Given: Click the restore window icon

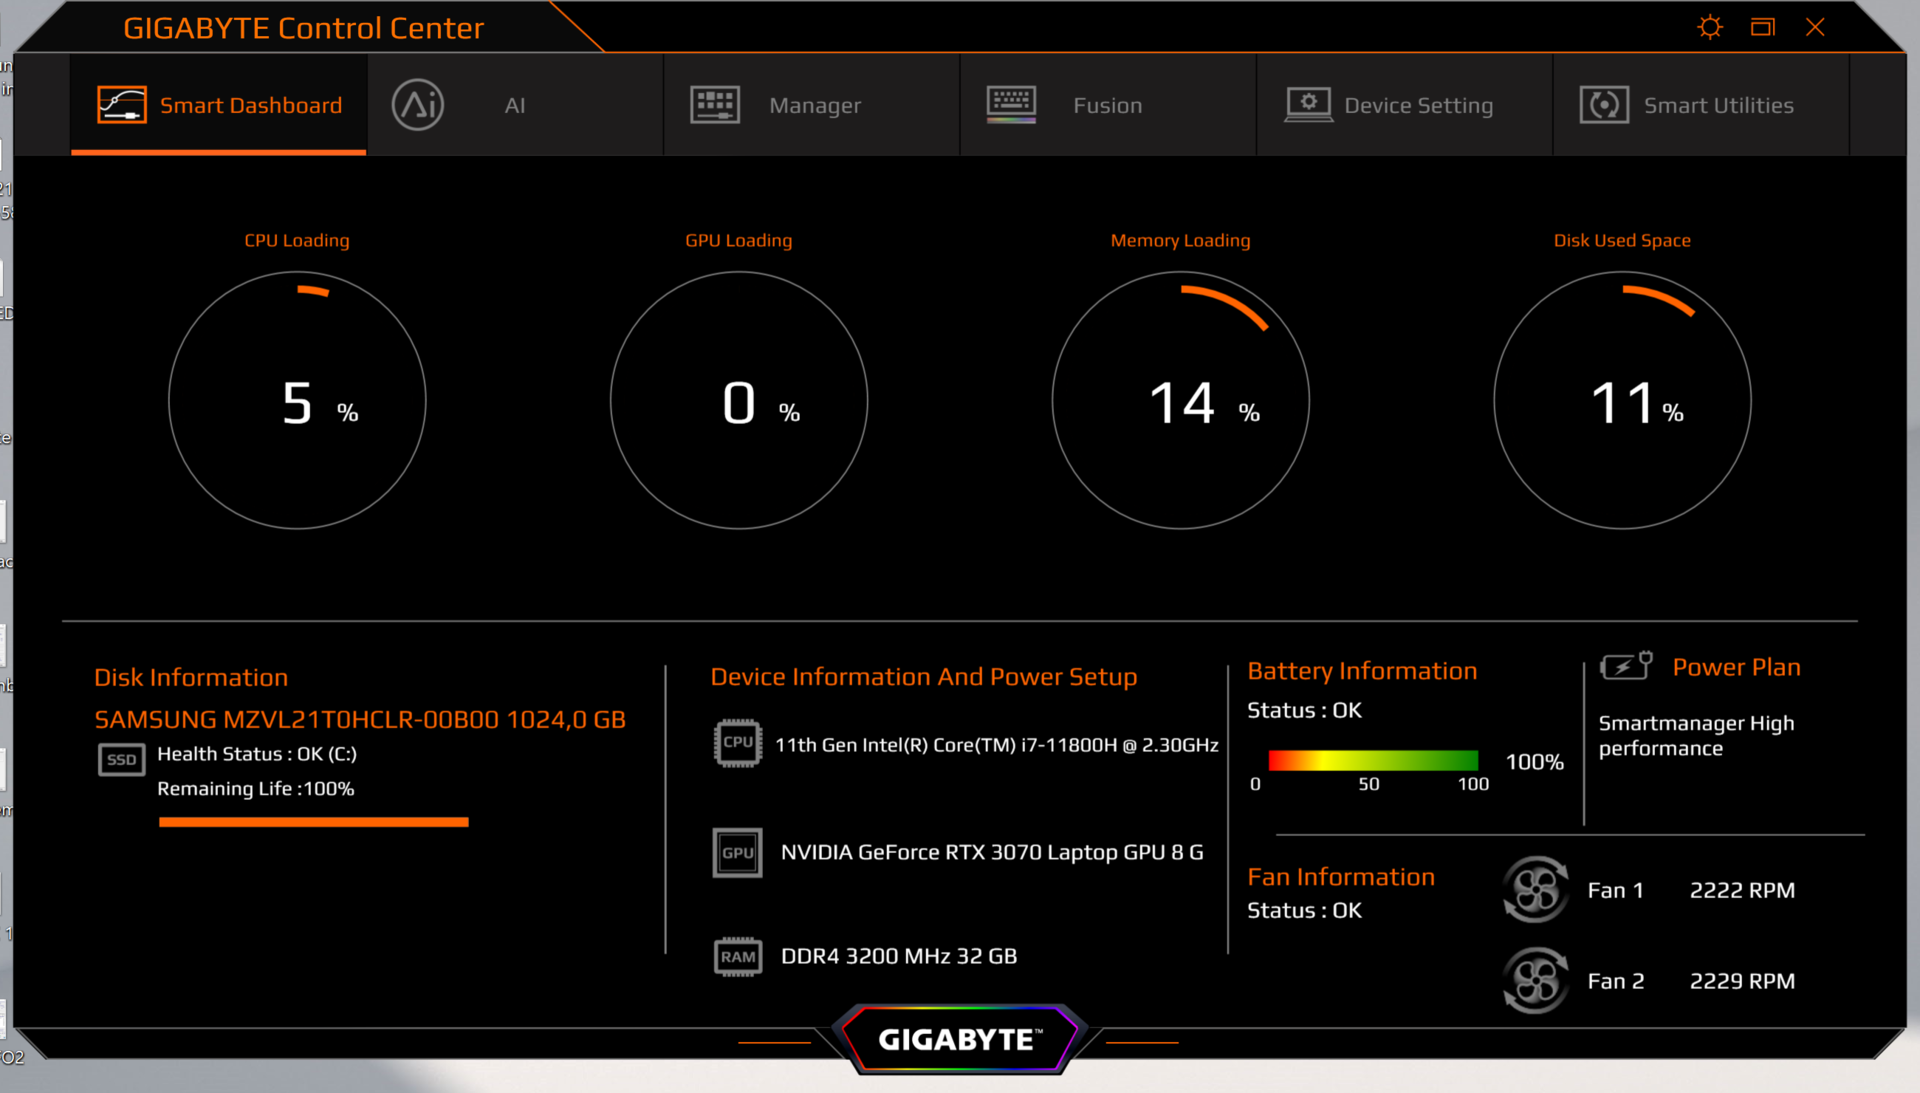Looking at the screenshot, I should tap(1763, 27).
